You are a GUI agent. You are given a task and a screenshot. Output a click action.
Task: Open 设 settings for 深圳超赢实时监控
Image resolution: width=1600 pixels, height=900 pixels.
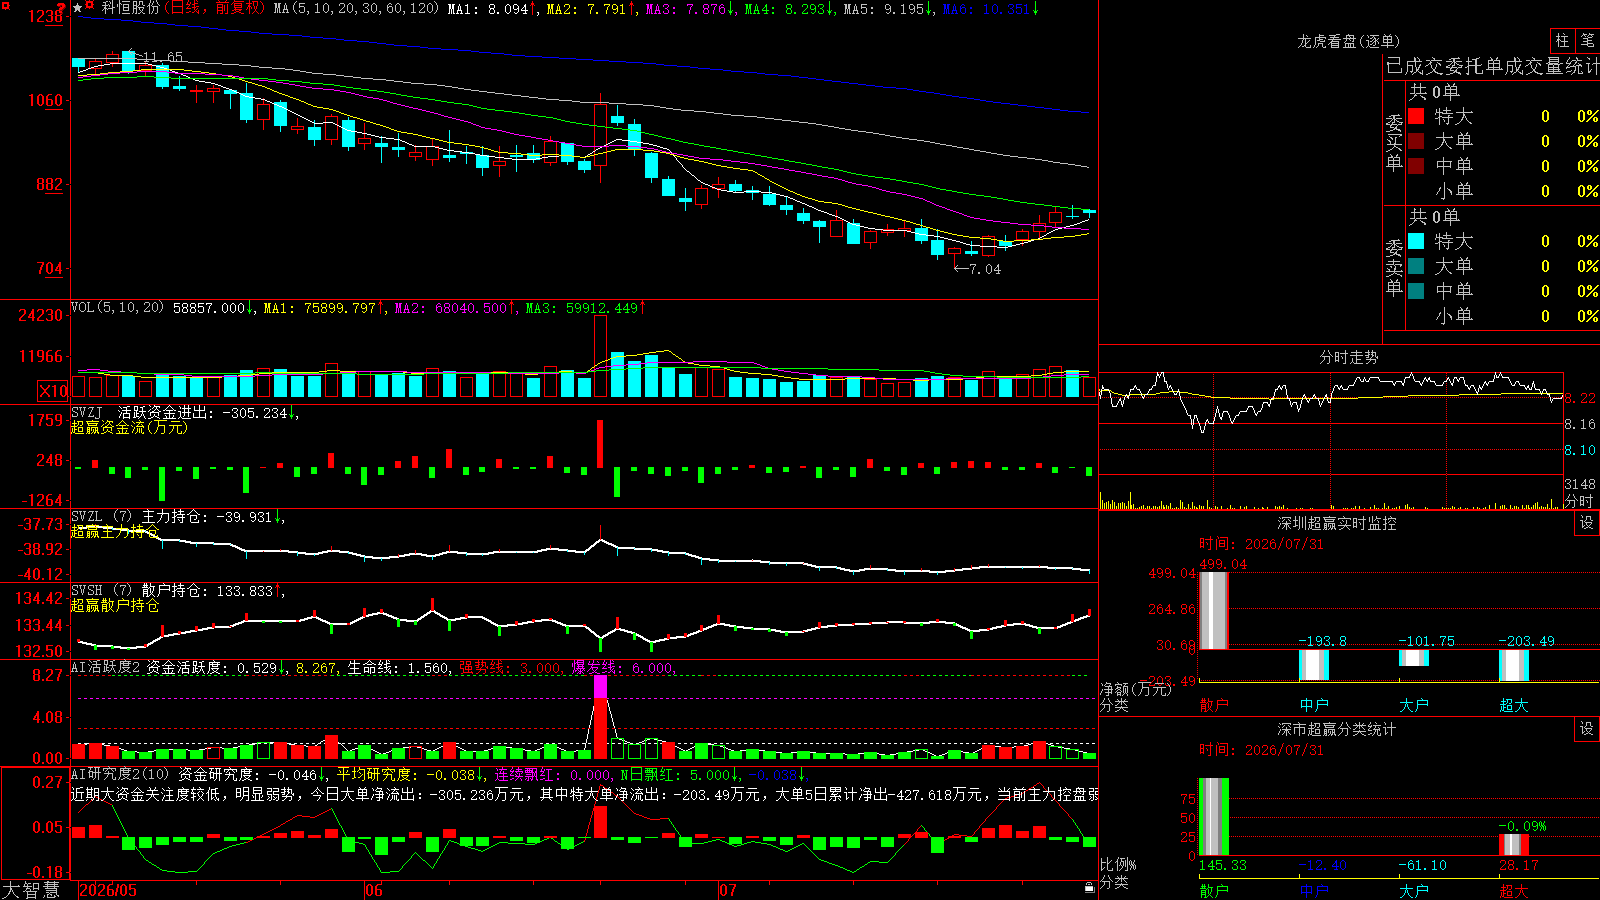tap(1587, 523)
